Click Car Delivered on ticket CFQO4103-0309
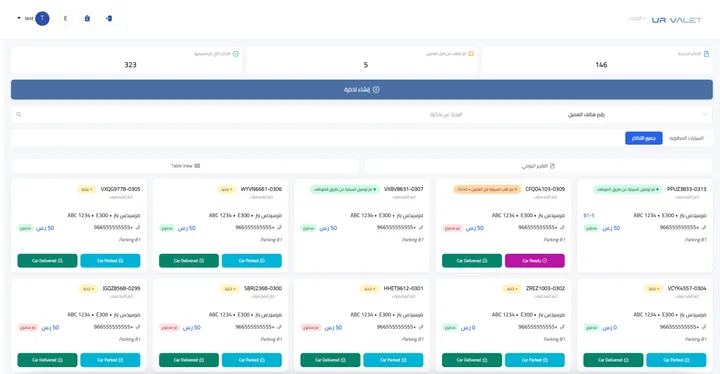The width and height of the screenshot is (720, 374). click(x=472, y=261)
